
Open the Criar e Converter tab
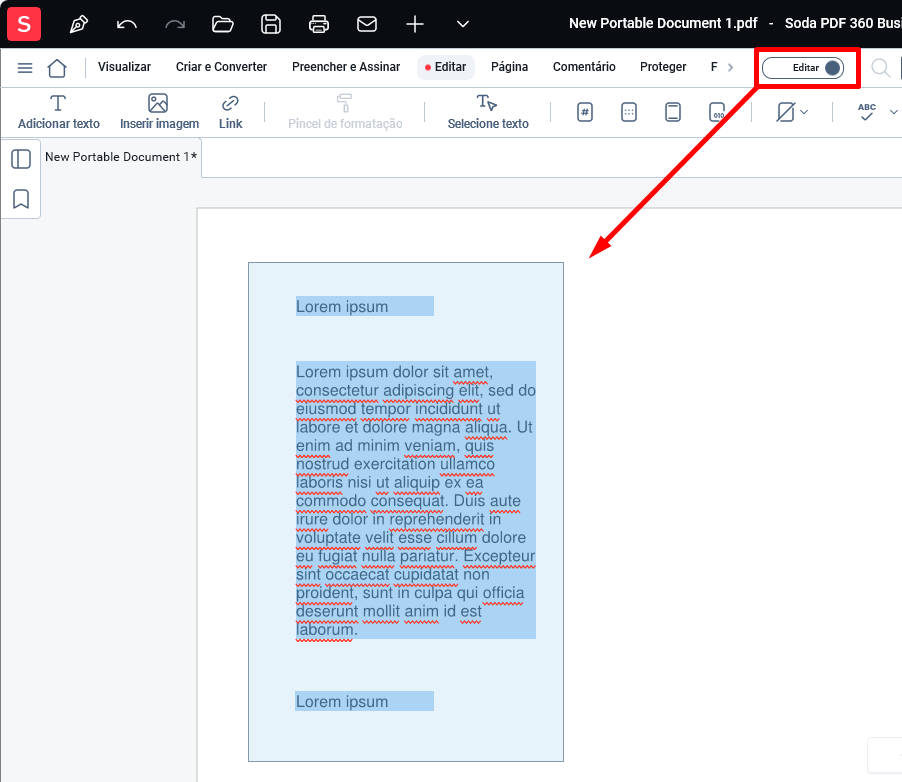221,67
